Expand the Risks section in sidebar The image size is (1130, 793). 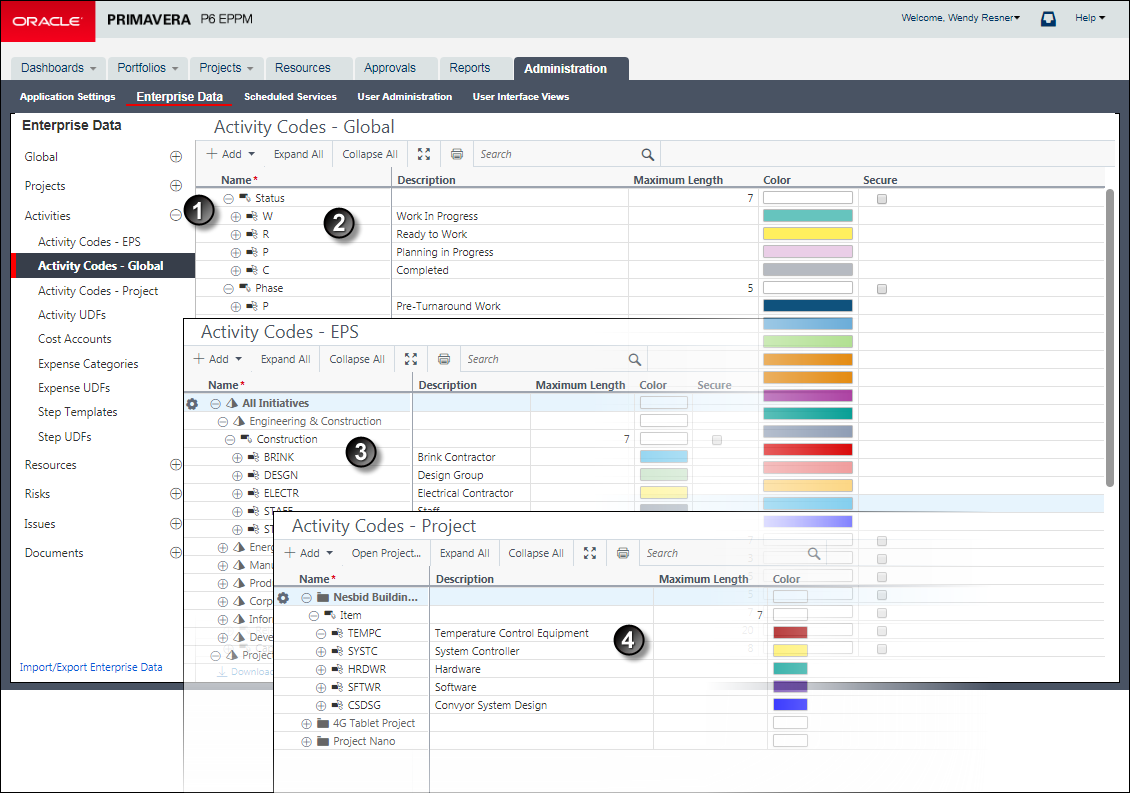coord(176,493)
